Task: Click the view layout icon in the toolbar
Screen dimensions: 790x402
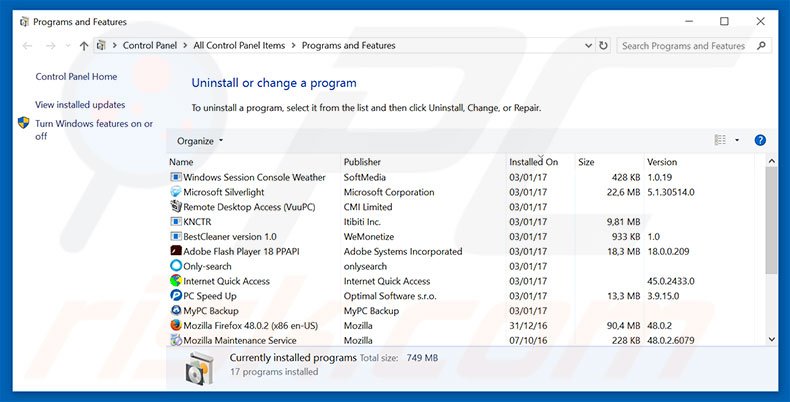Action: tap(720, 141)
